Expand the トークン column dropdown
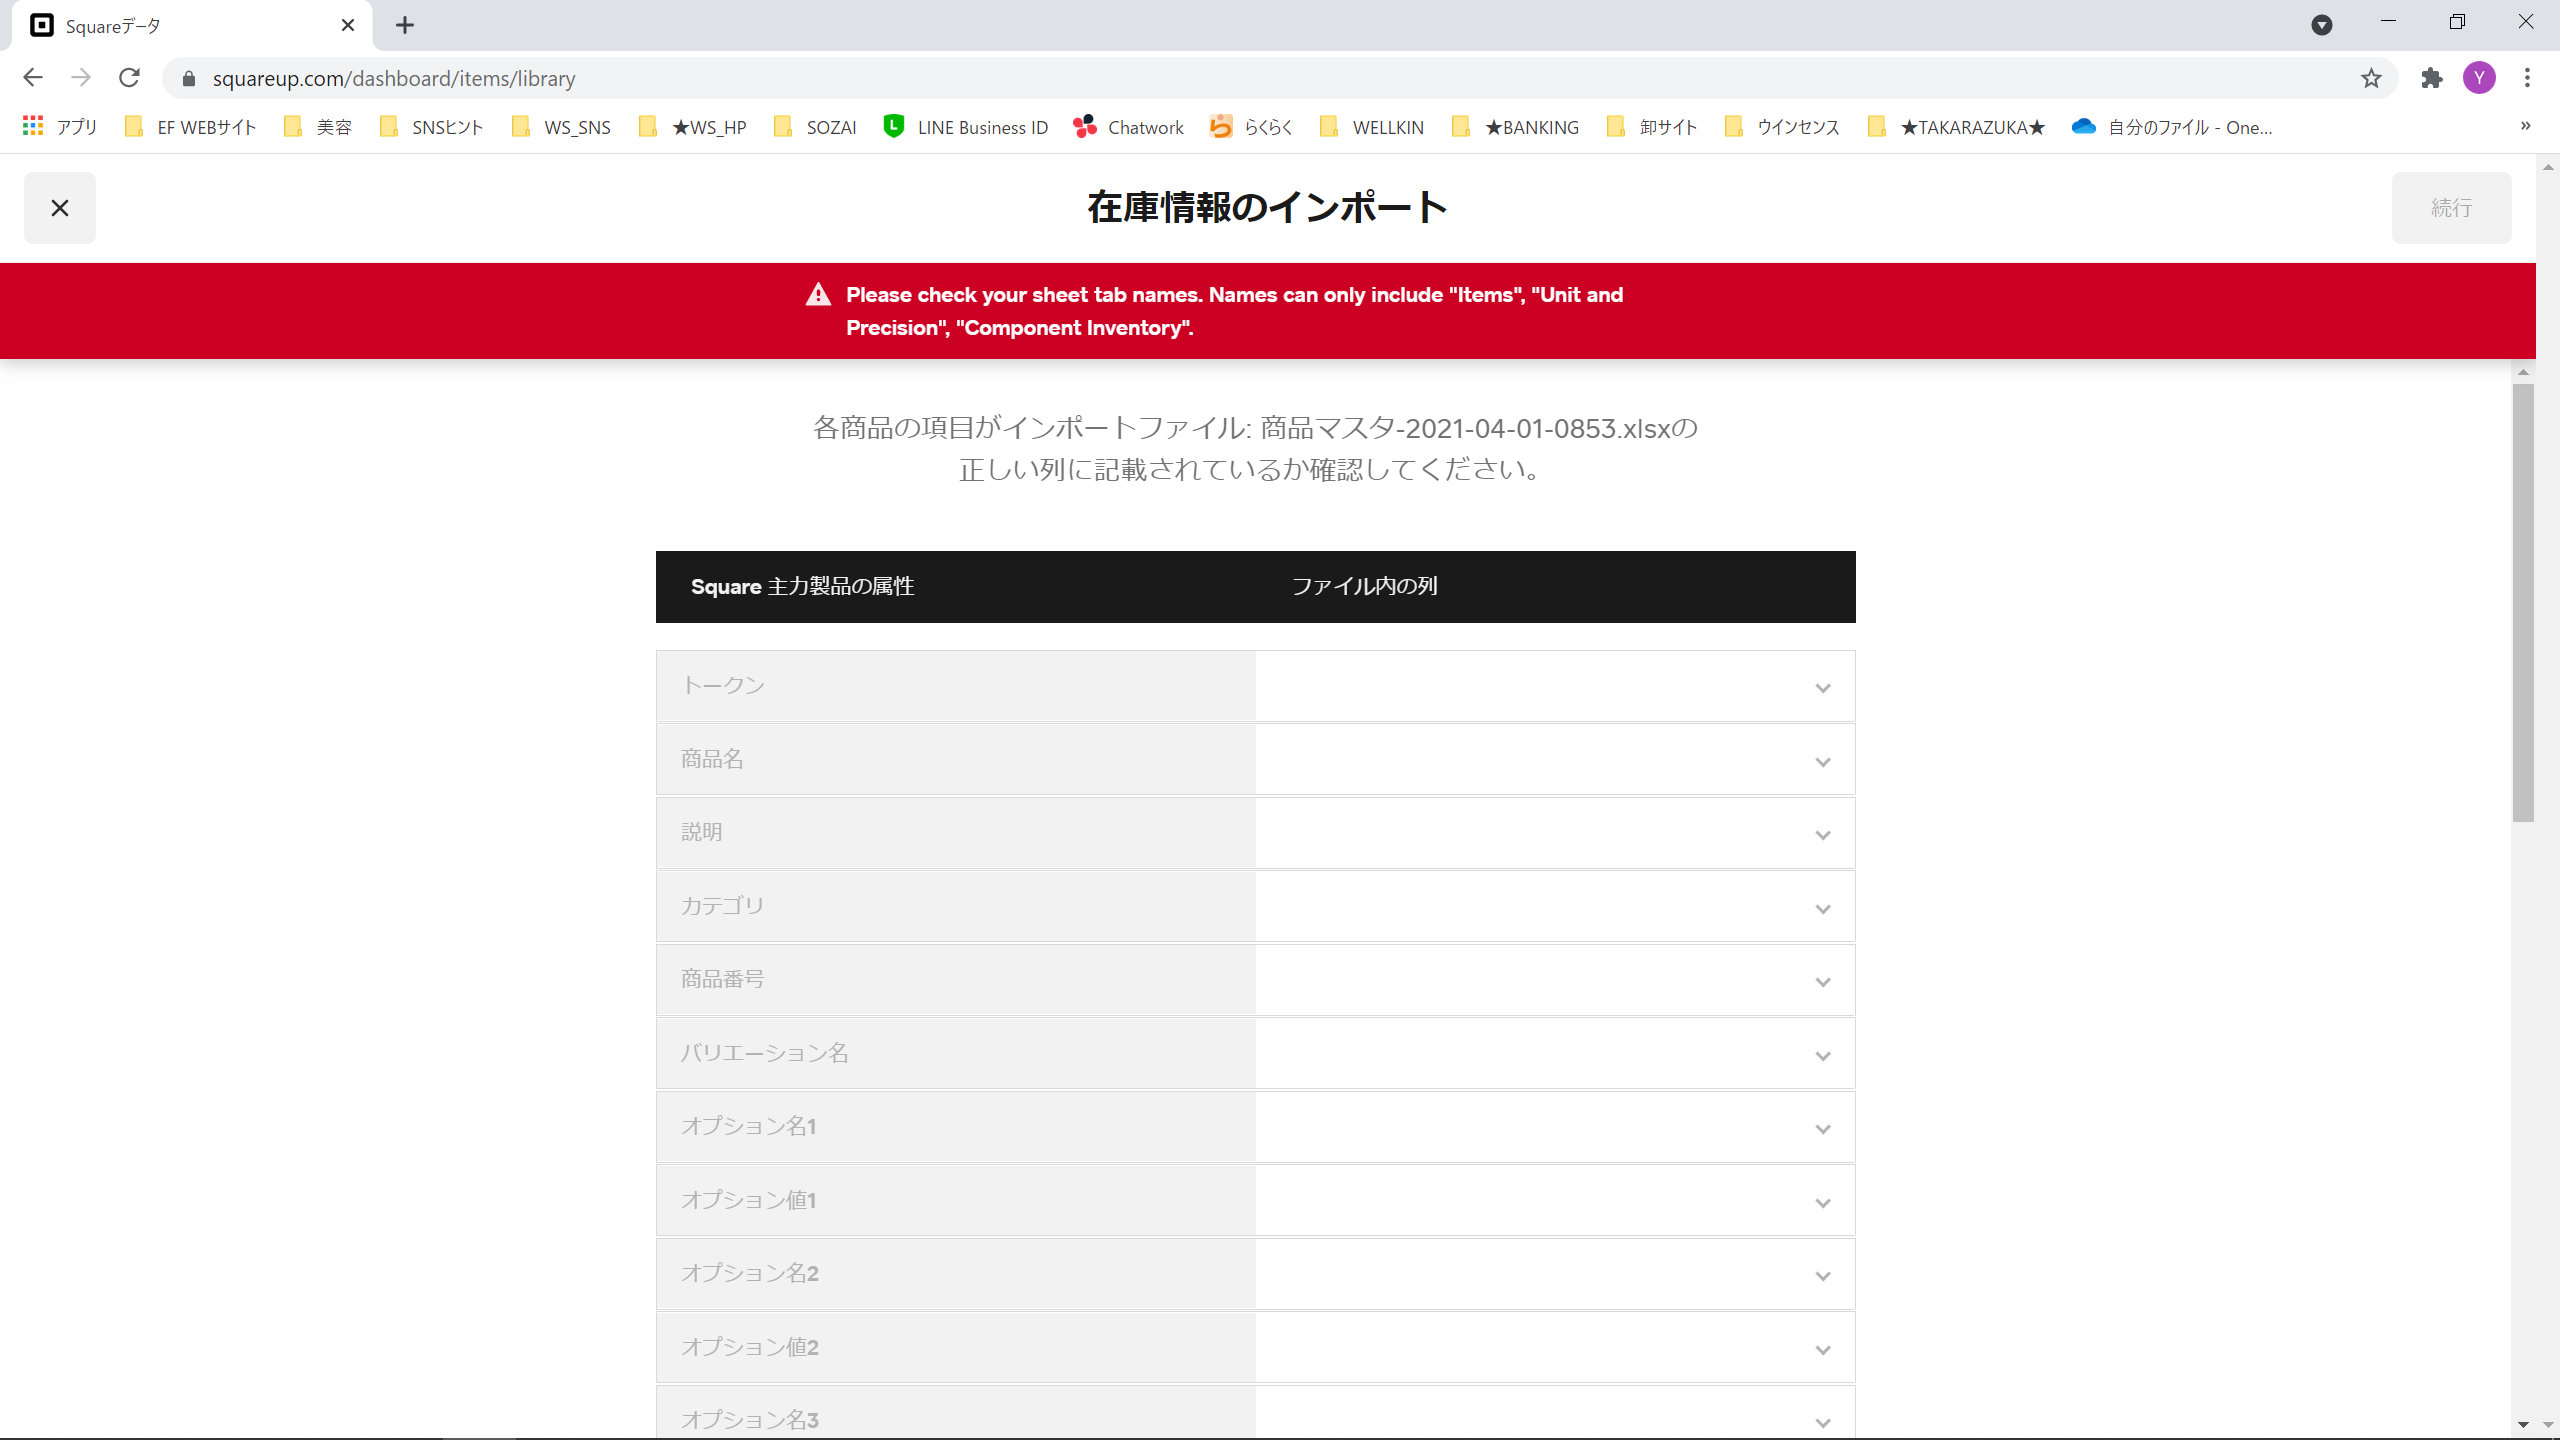2560x1440 pixels. tap(1555, 687)
